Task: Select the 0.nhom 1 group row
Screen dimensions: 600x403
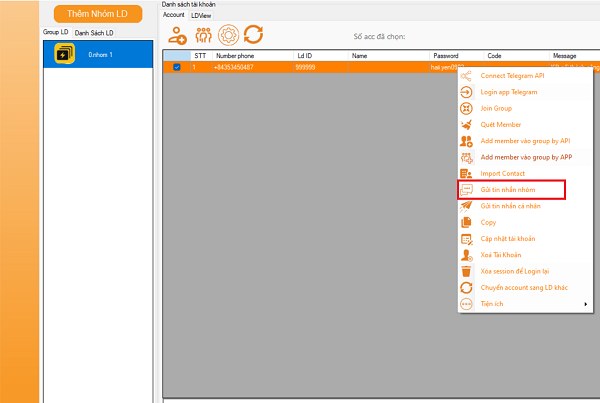Action: [x=98, y=54]
